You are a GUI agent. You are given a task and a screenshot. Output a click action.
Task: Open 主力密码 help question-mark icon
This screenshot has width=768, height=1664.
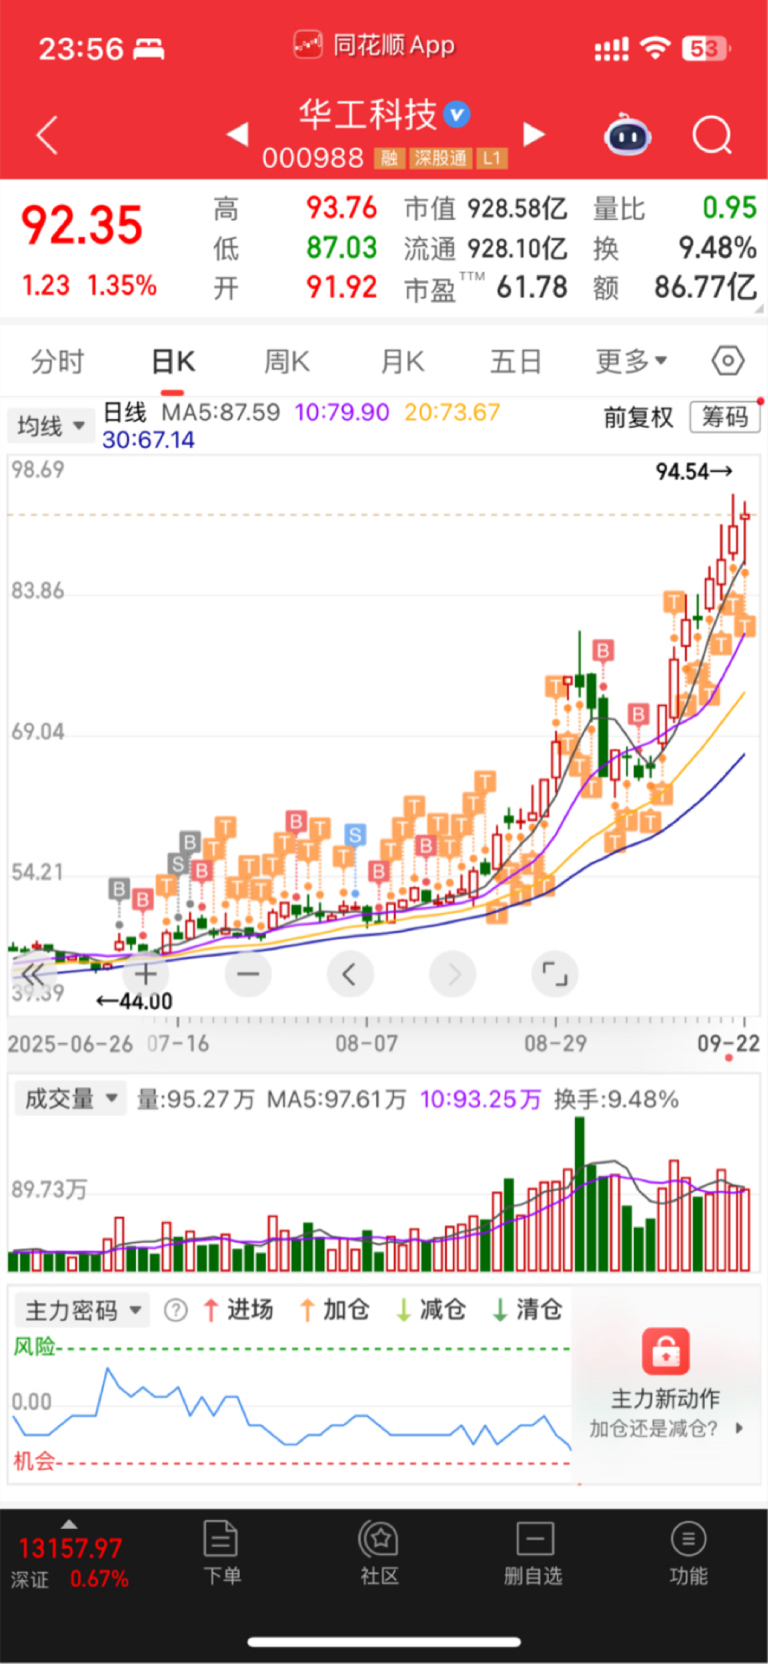(x=175, y=1310)
